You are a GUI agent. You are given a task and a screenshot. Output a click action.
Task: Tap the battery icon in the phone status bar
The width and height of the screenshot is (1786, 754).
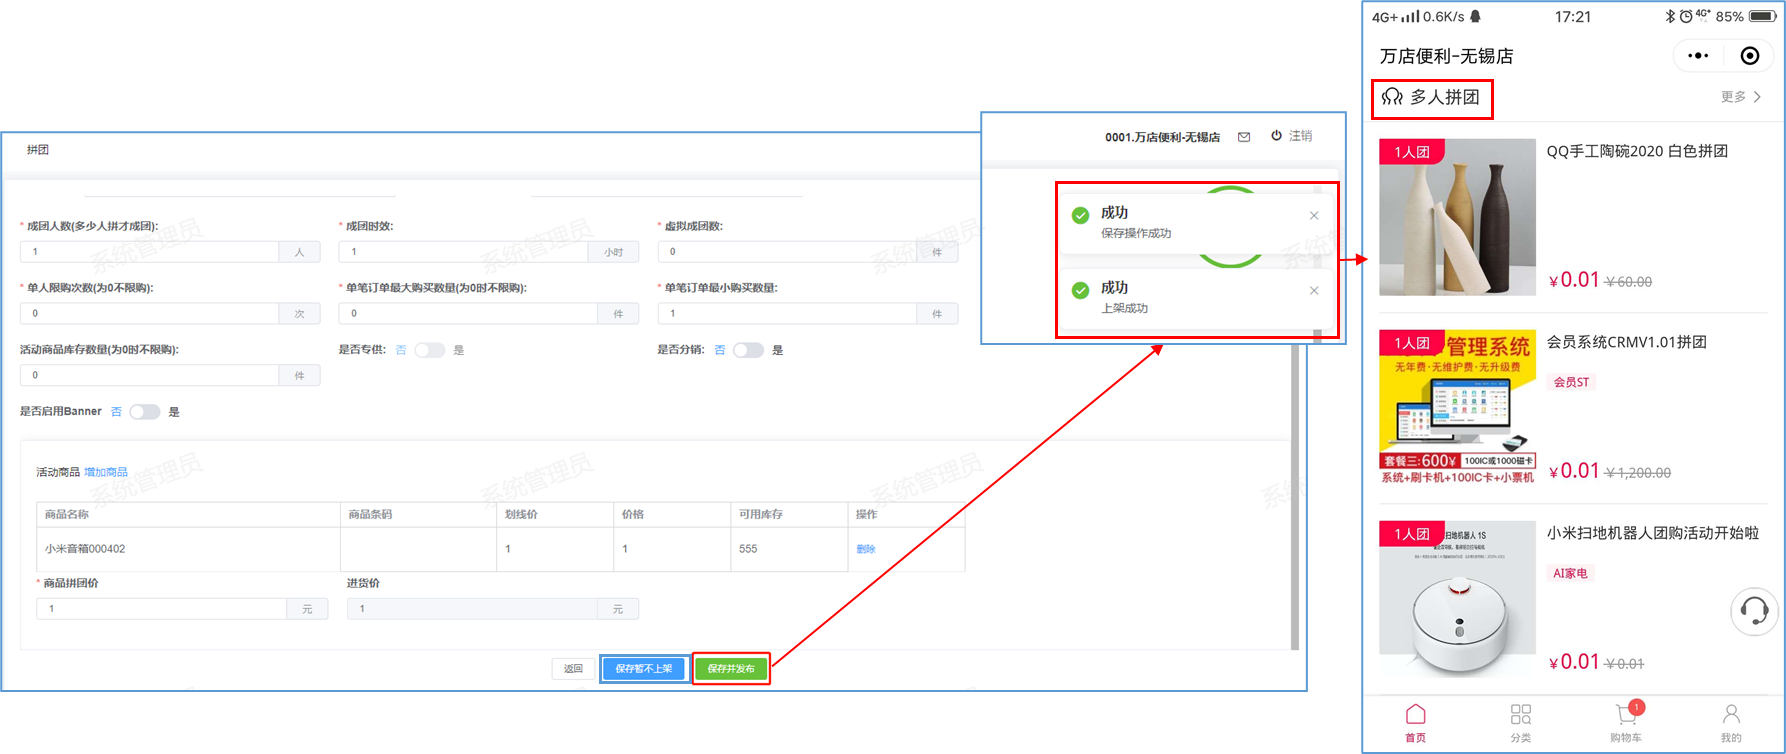(x=1763, y=17)
